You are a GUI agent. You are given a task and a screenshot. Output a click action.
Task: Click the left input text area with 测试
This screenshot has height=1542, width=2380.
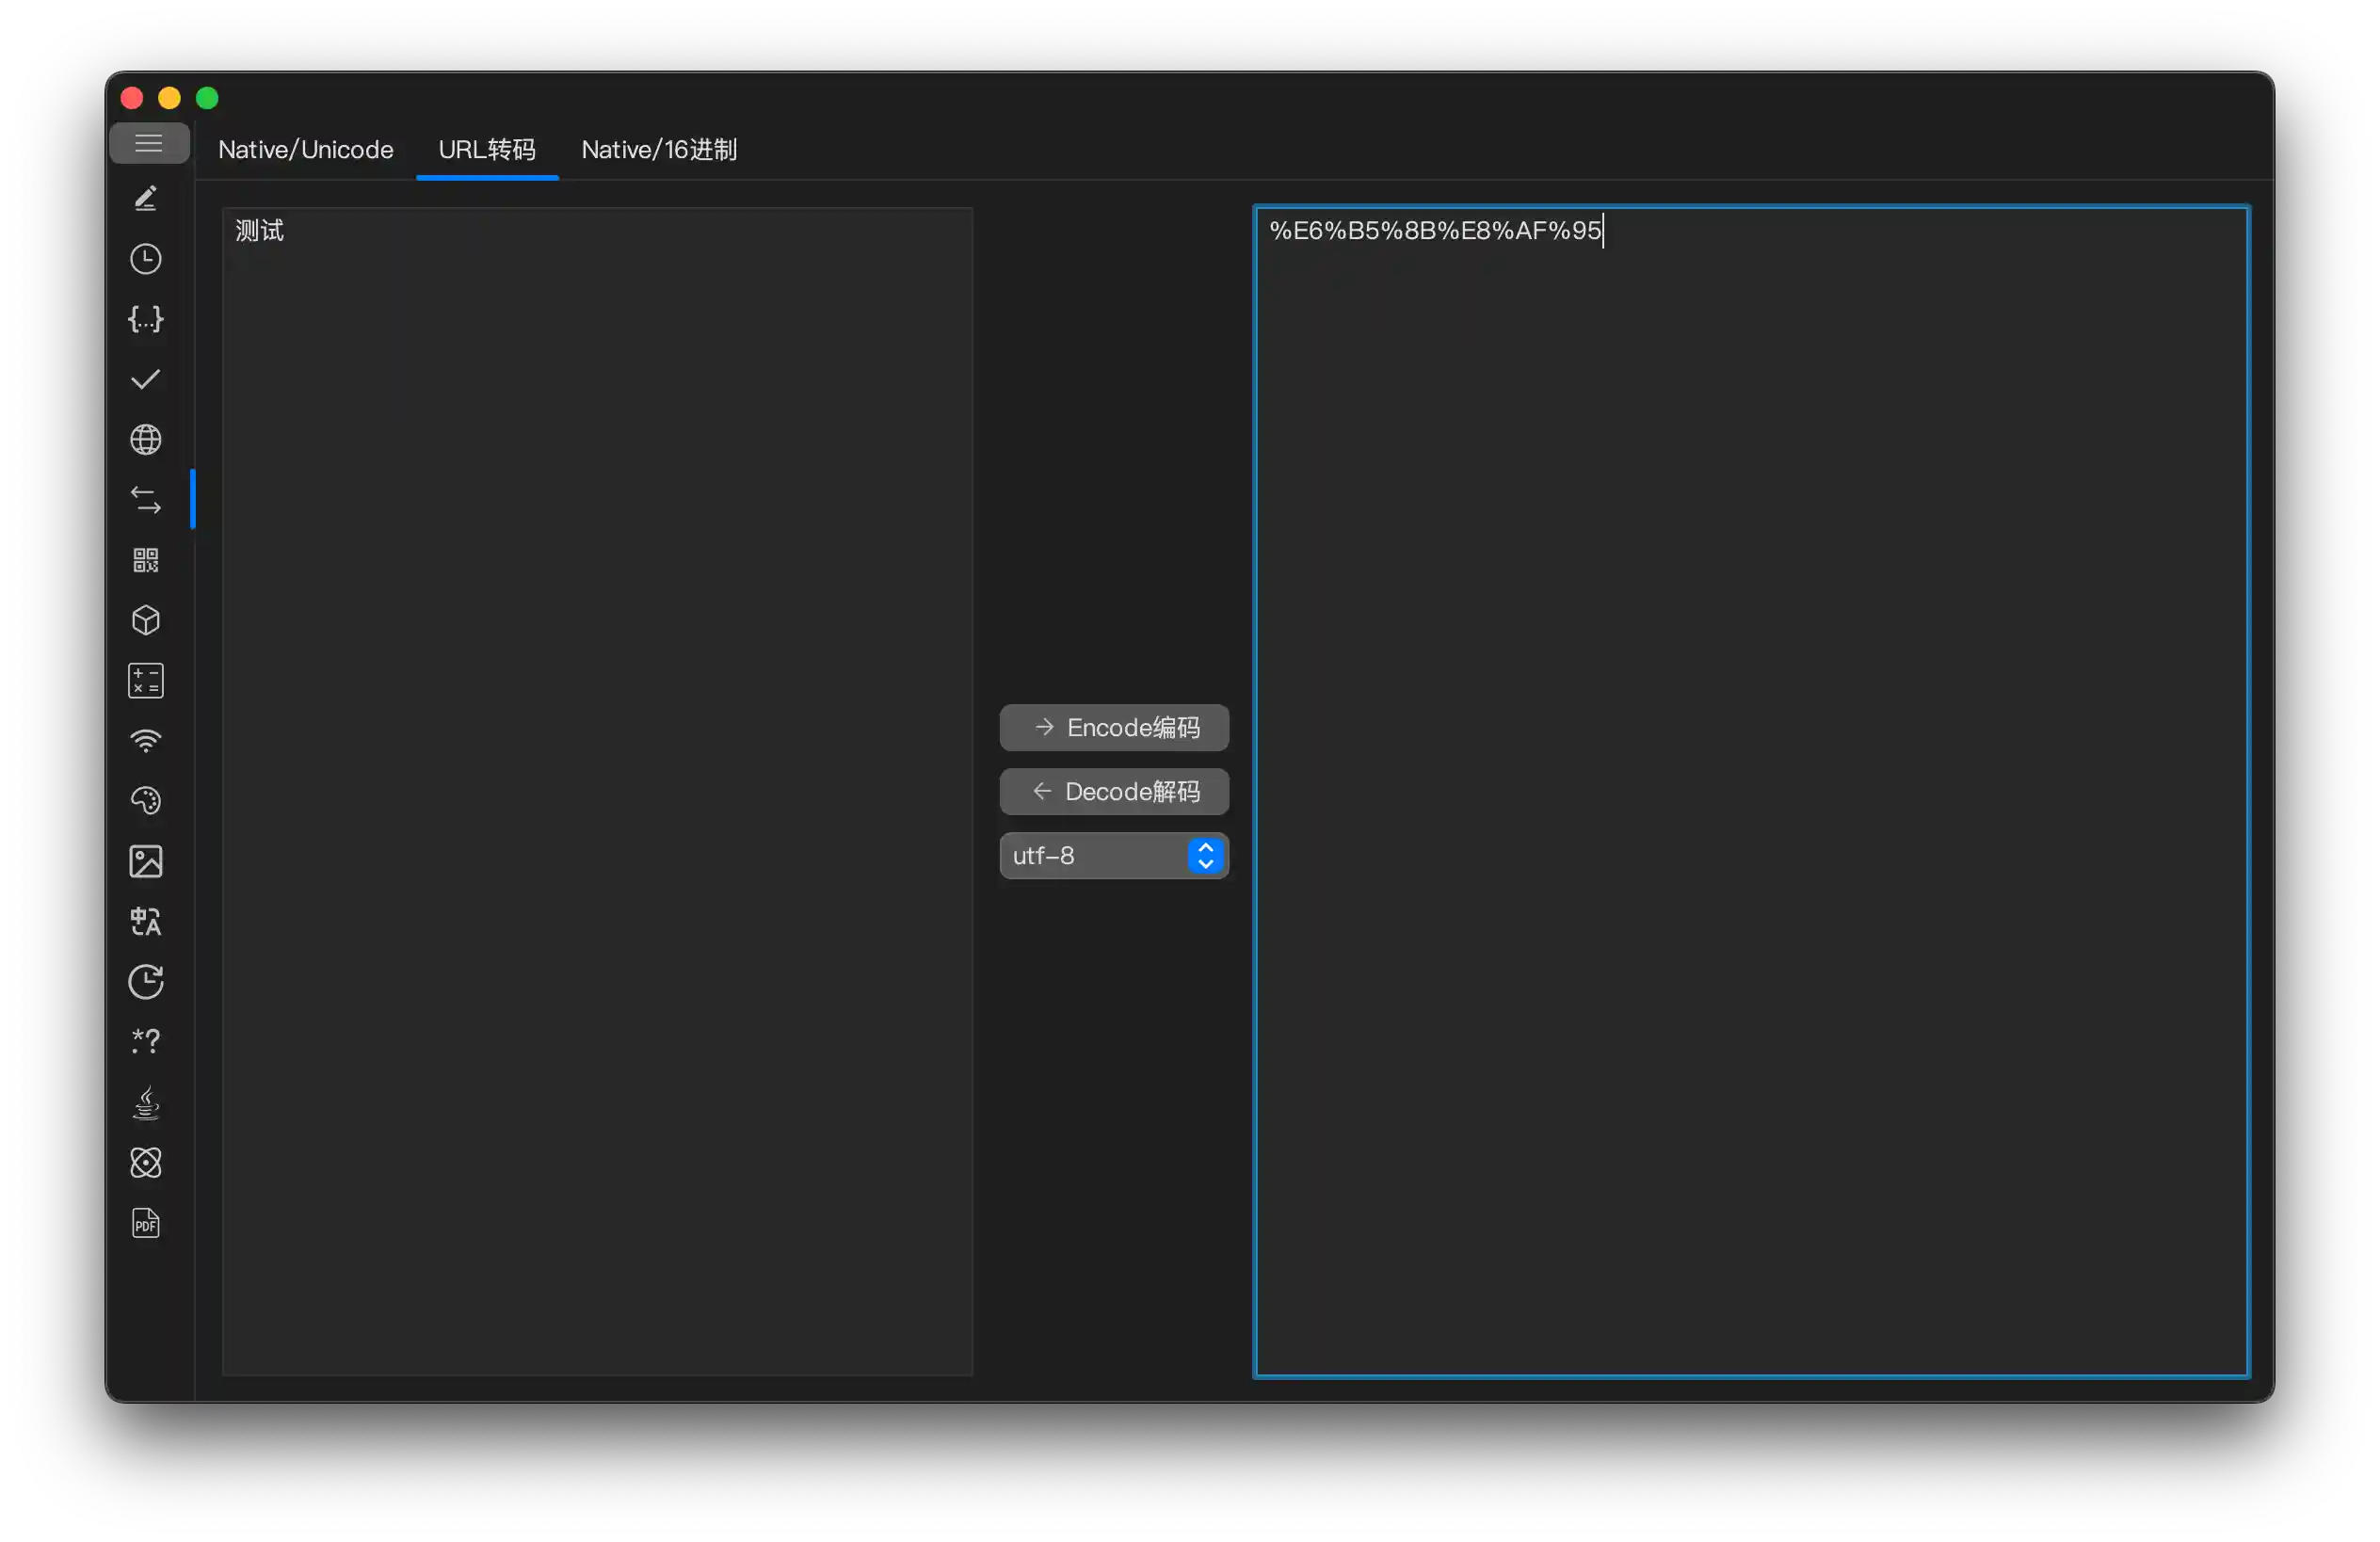pos(597,790)
